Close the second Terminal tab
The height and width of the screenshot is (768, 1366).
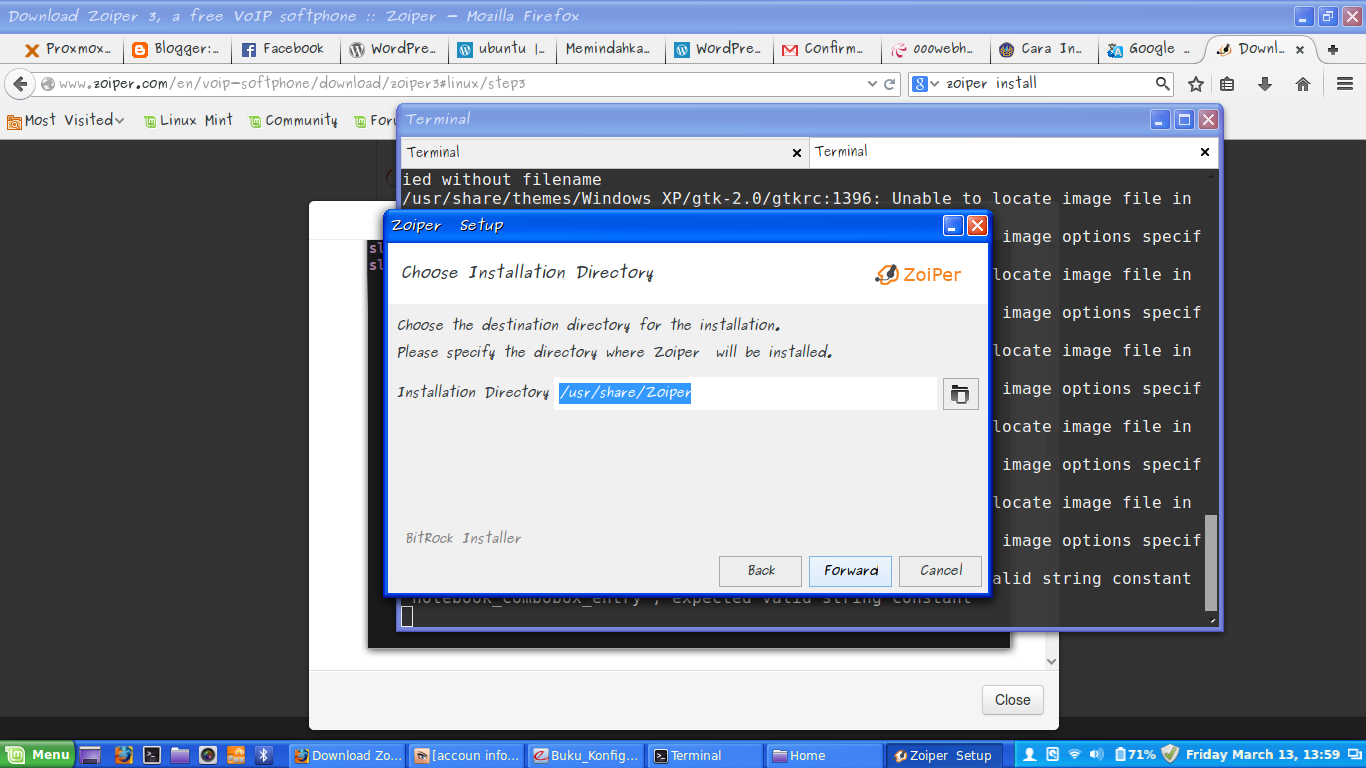tap(1205, 153)
